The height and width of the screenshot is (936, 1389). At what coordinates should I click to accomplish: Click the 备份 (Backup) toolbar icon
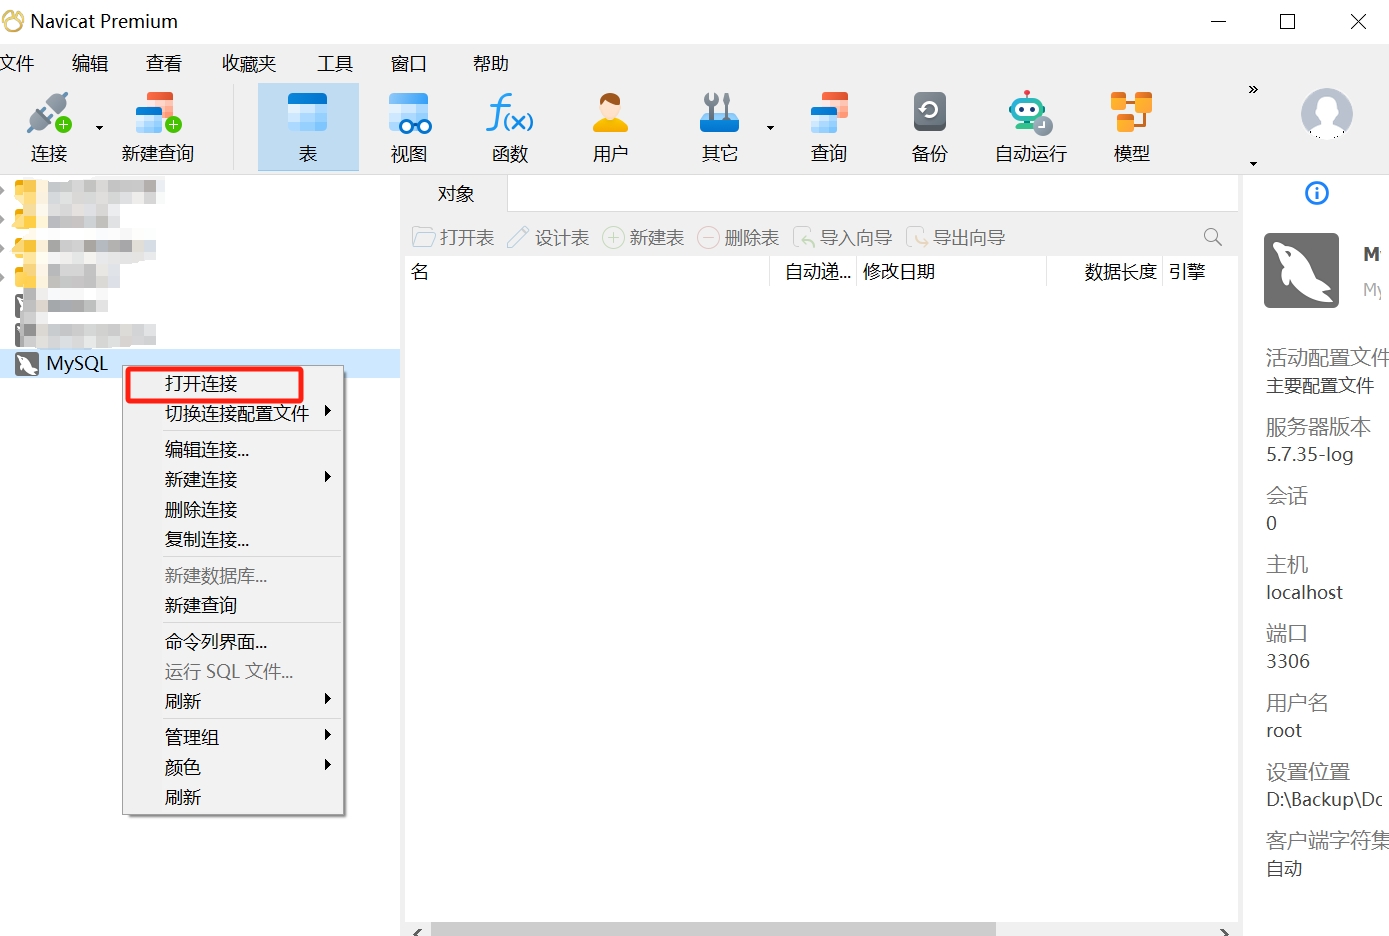tap(929, 123)
